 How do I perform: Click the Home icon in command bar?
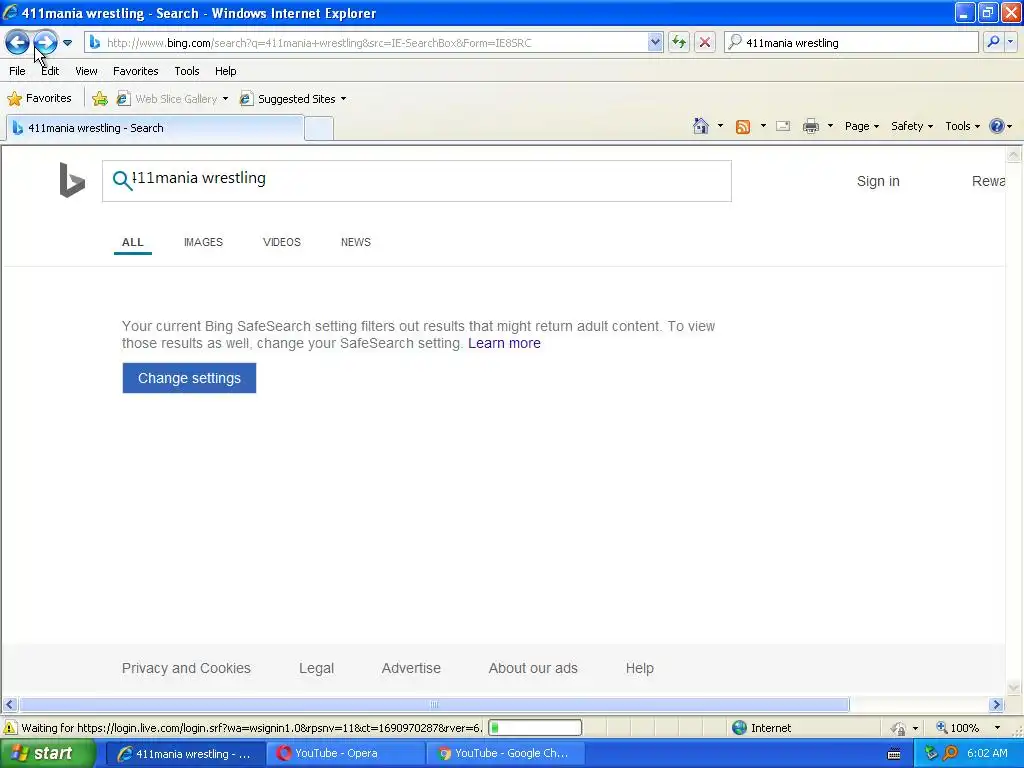point(701,126)
